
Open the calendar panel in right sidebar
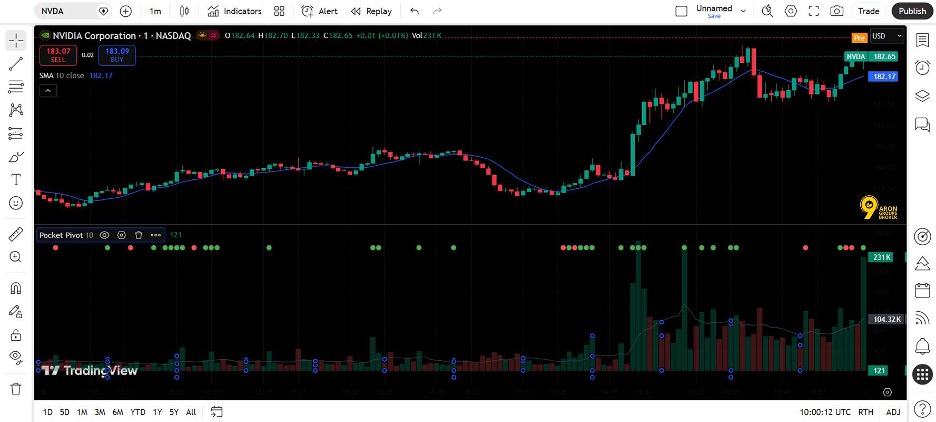click(922, 290)
